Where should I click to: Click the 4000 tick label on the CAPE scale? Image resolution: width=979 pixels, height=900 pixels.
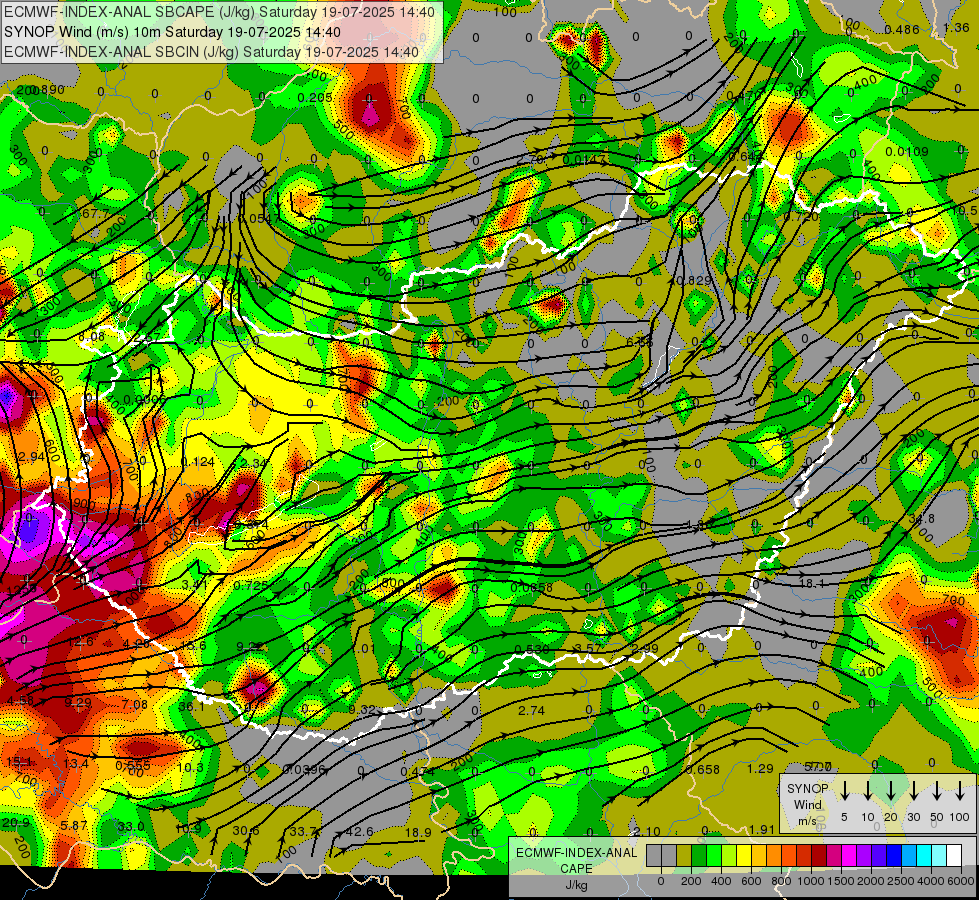[931, 881]
